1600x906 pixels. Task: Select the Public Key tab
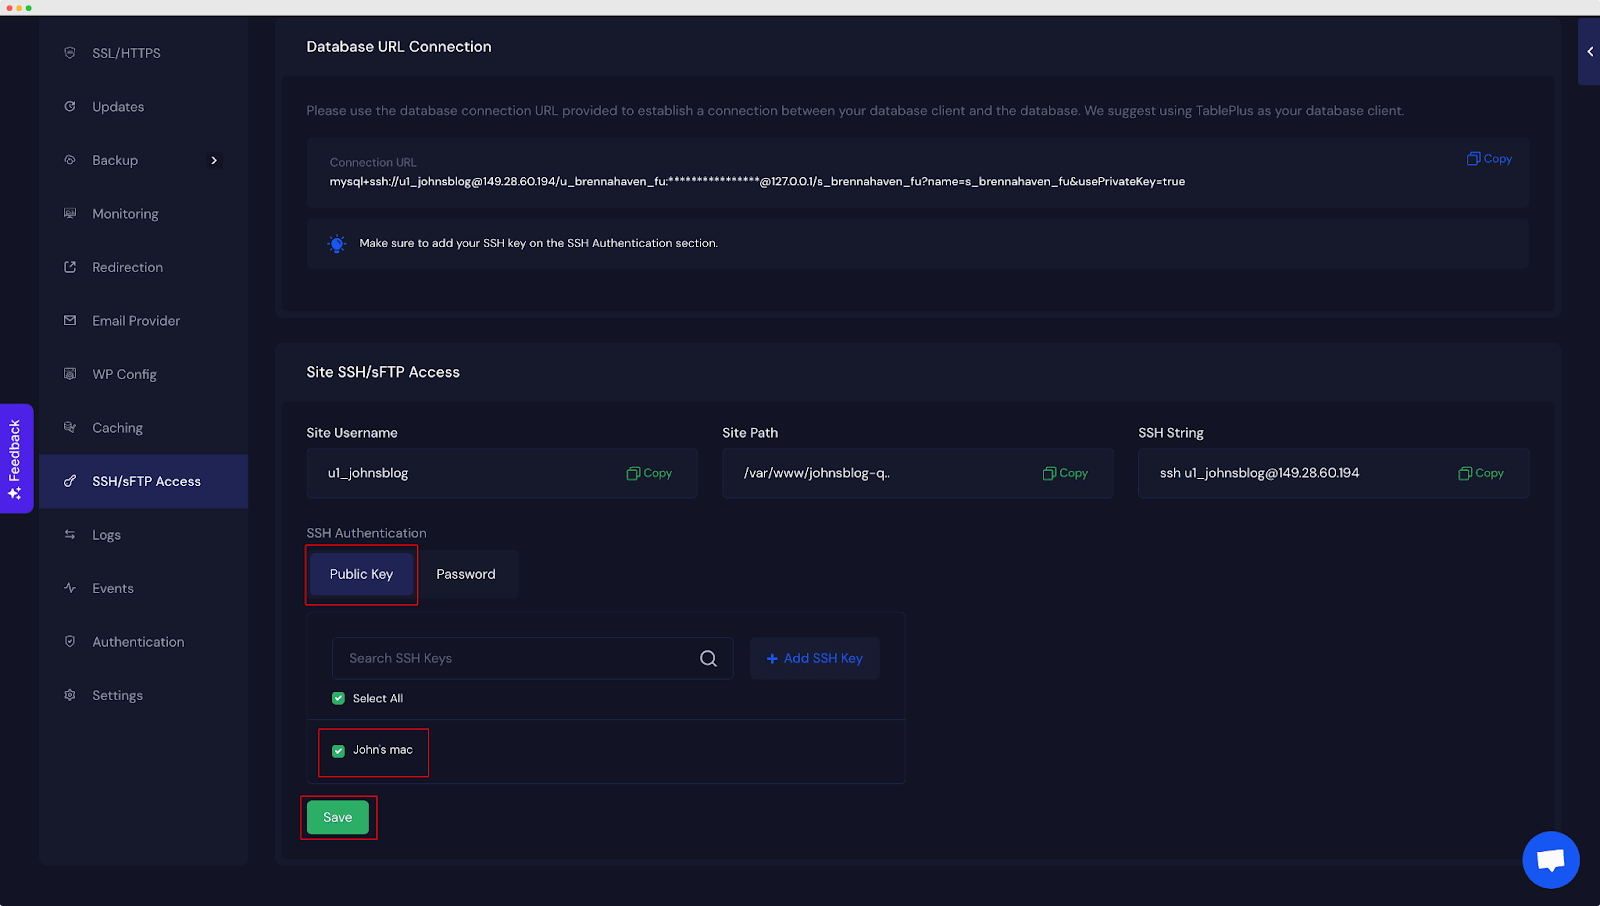[x=361, y=574]
